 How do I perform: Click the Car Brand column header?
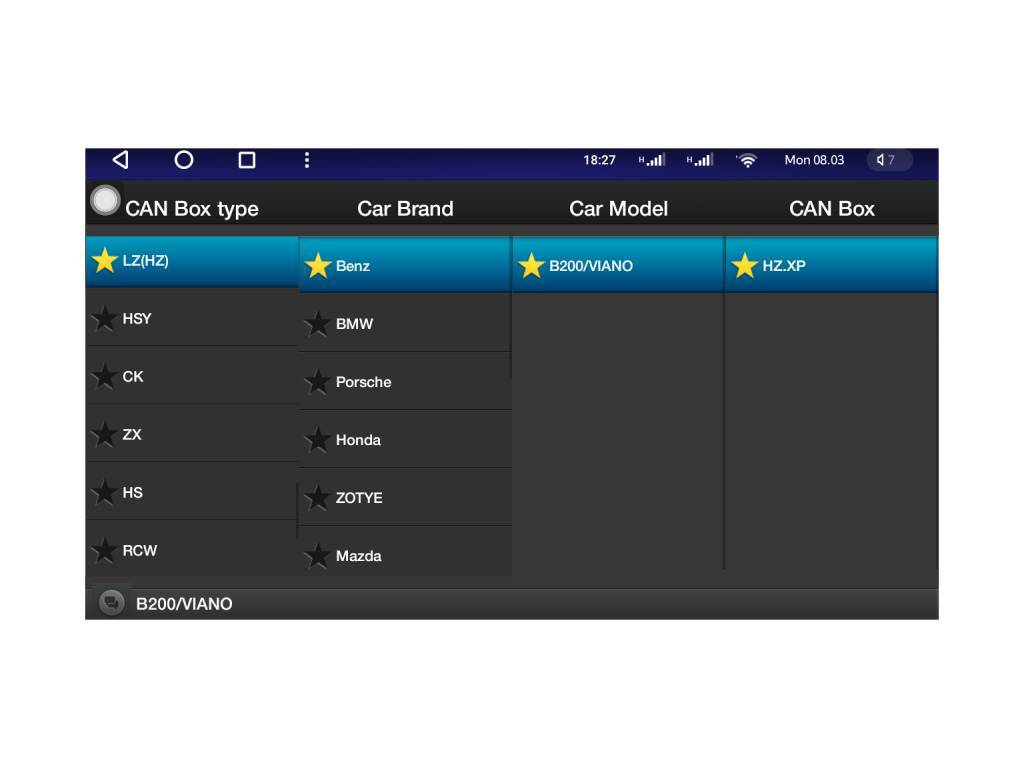tap(405, 209)
